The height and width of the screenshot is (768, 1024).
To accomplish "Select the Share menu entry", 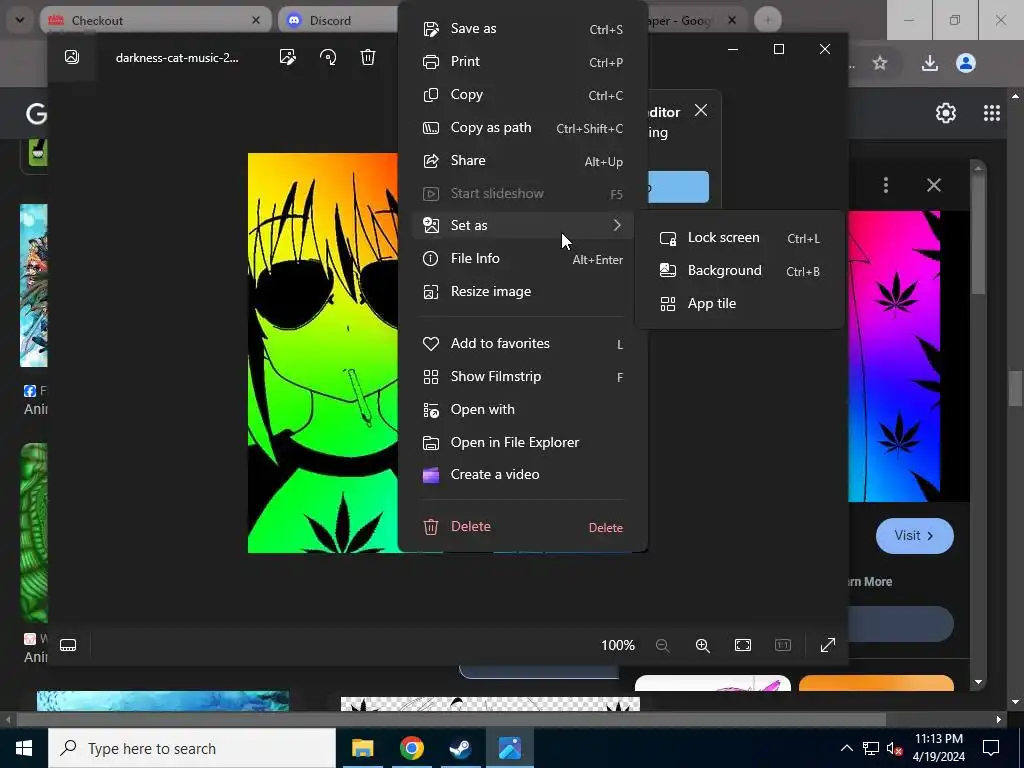I will pyautogui.click(x=522, y=161).
